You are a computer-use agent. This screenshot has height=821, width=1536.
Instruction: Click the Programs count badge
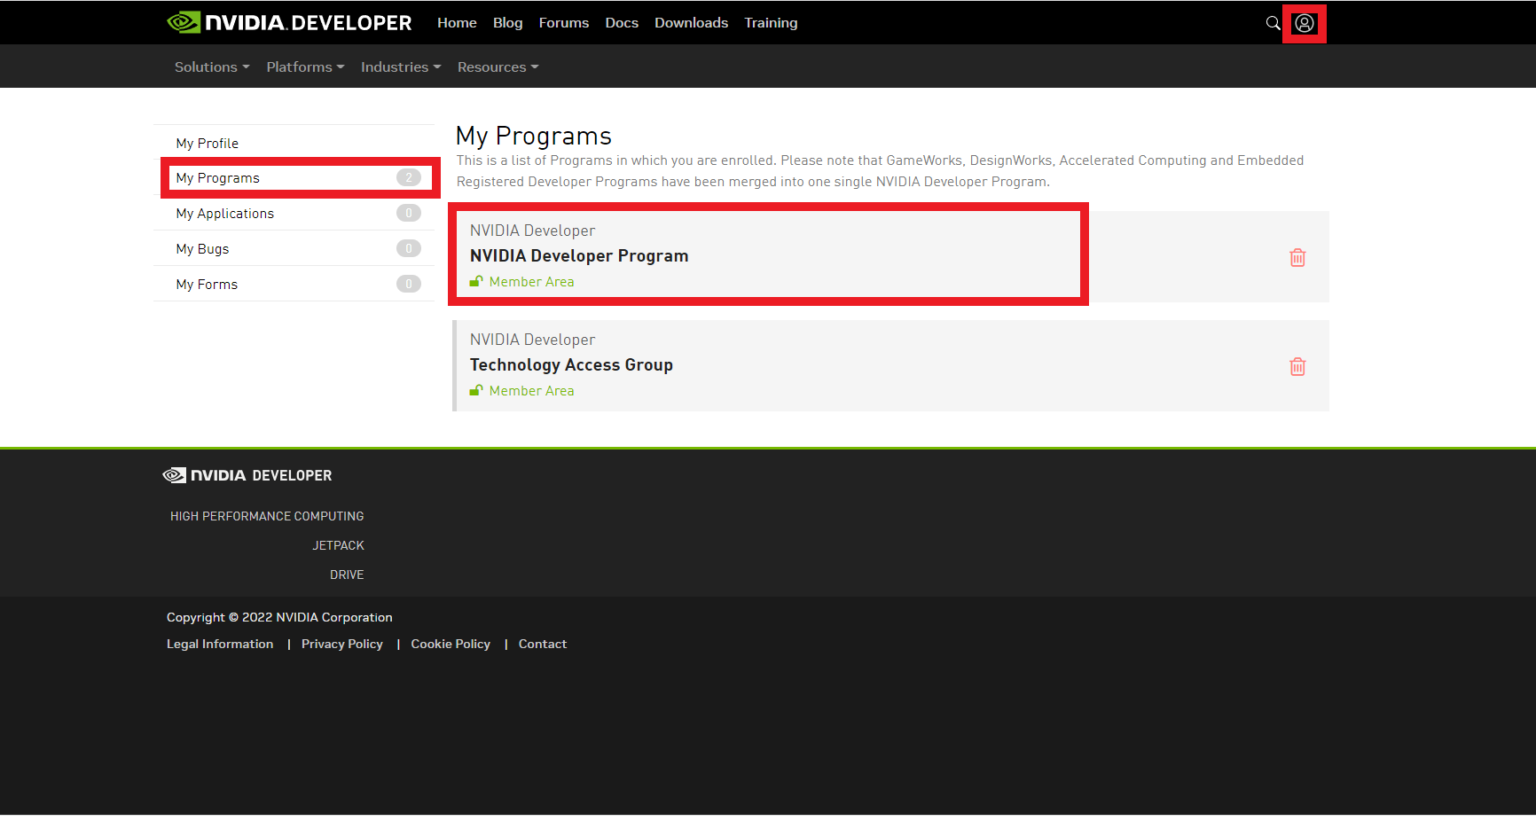(x=408, y=178)
